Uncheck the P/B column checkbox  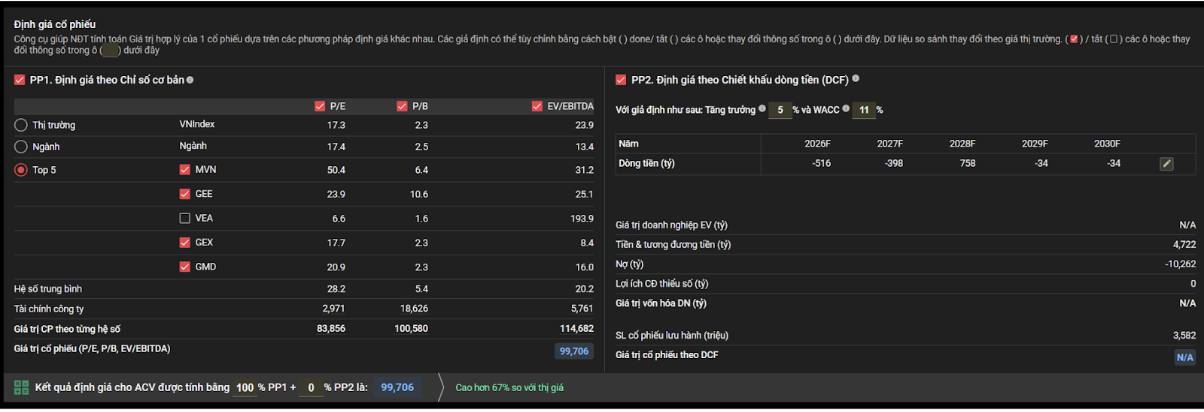coord(403,106)
